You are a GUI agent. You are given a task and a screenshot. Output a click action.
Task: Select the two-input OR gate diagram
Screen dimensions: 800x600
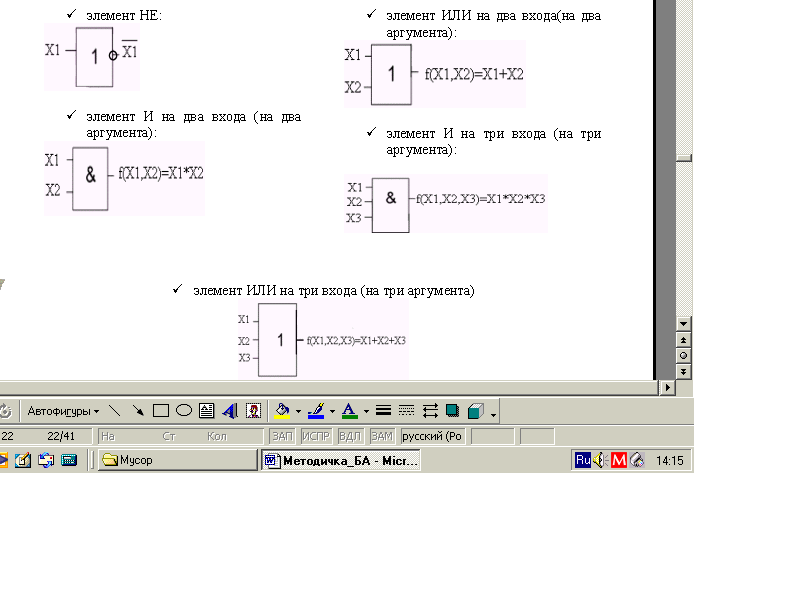(435, 74)
